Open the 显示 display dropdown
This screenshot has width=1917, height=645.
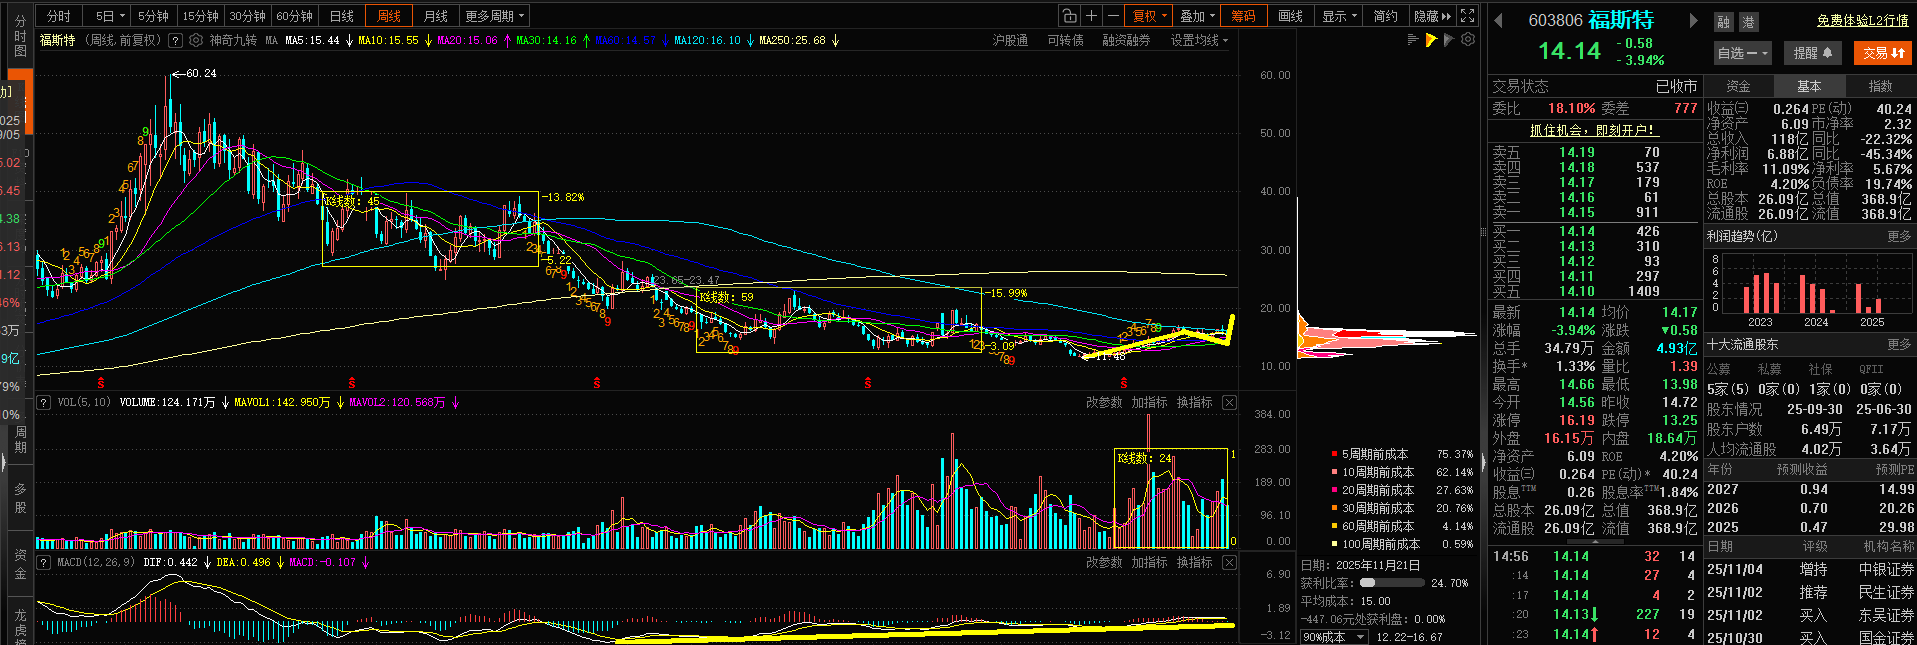point(1339,16)
